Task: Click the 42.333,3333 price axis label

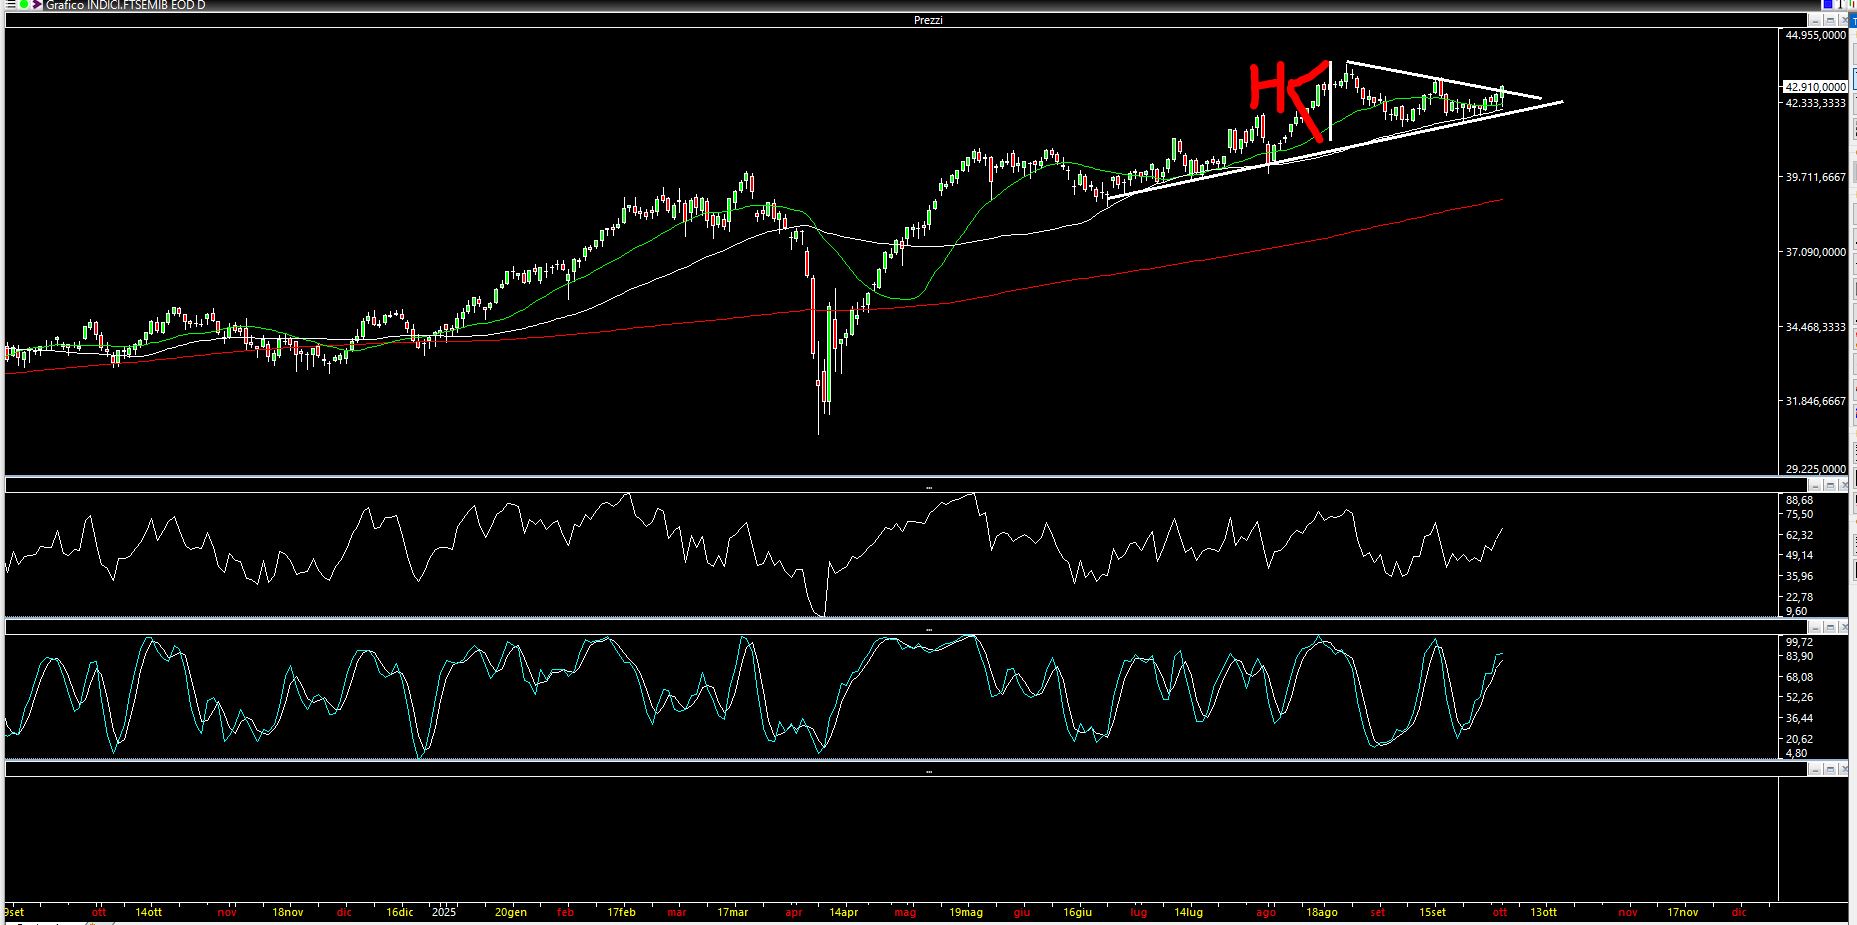Action: (x=1816, y=103)
